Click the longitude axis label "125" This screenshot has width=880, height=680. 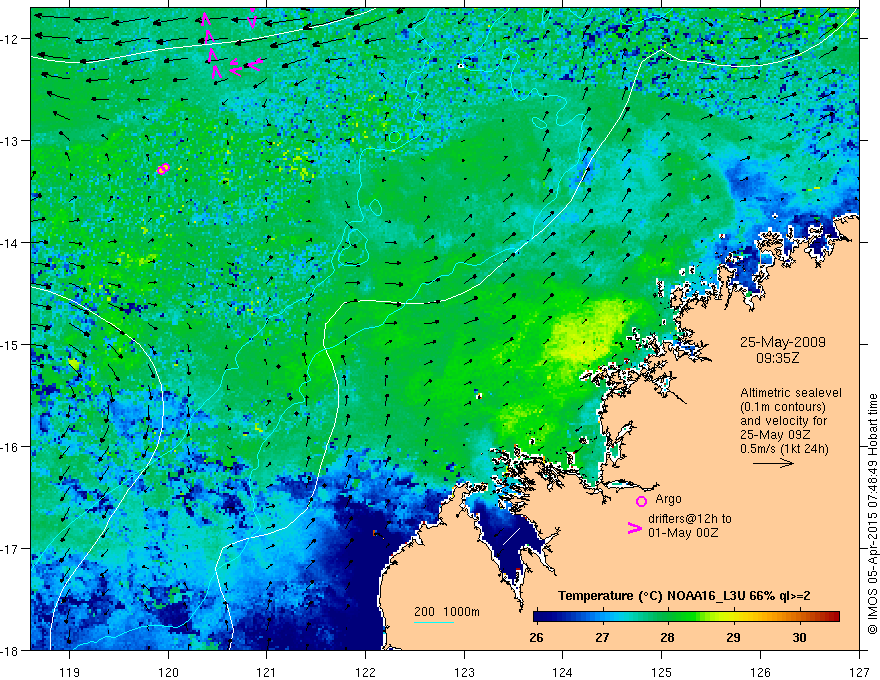[x=662, y=672]
